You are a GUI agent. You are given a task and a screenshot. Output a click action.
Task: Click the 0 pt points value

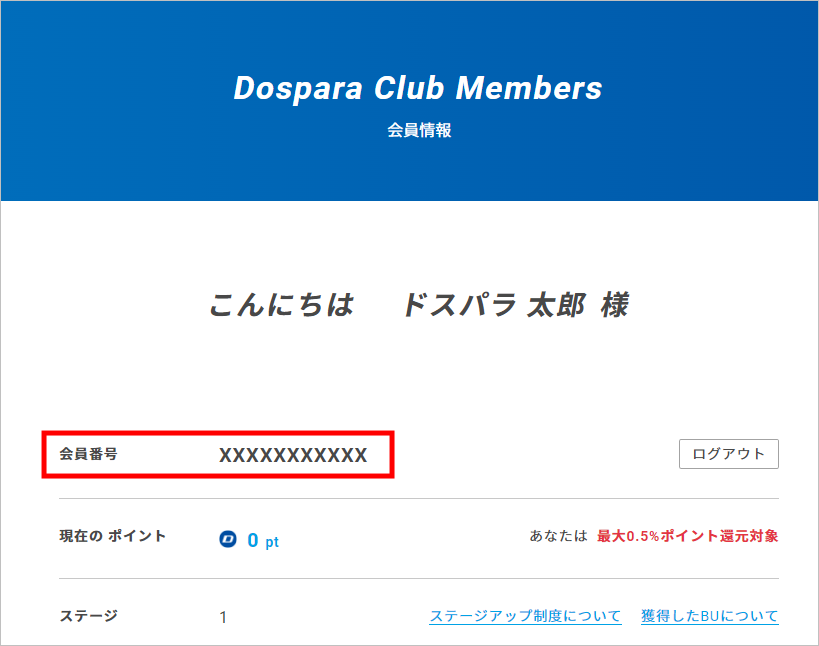[263, 540]
